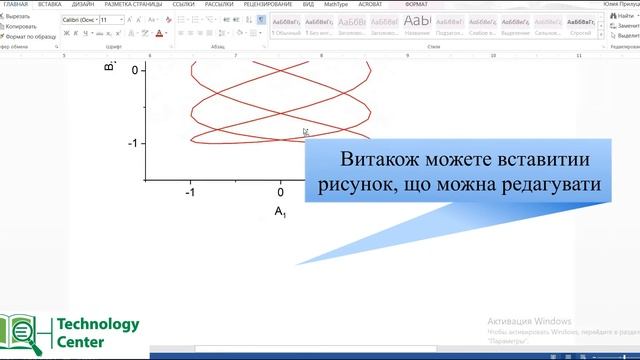Toggle underline (Ч) formatting
640x360 pixels.
pyautogui.click(x=85, y=33)
